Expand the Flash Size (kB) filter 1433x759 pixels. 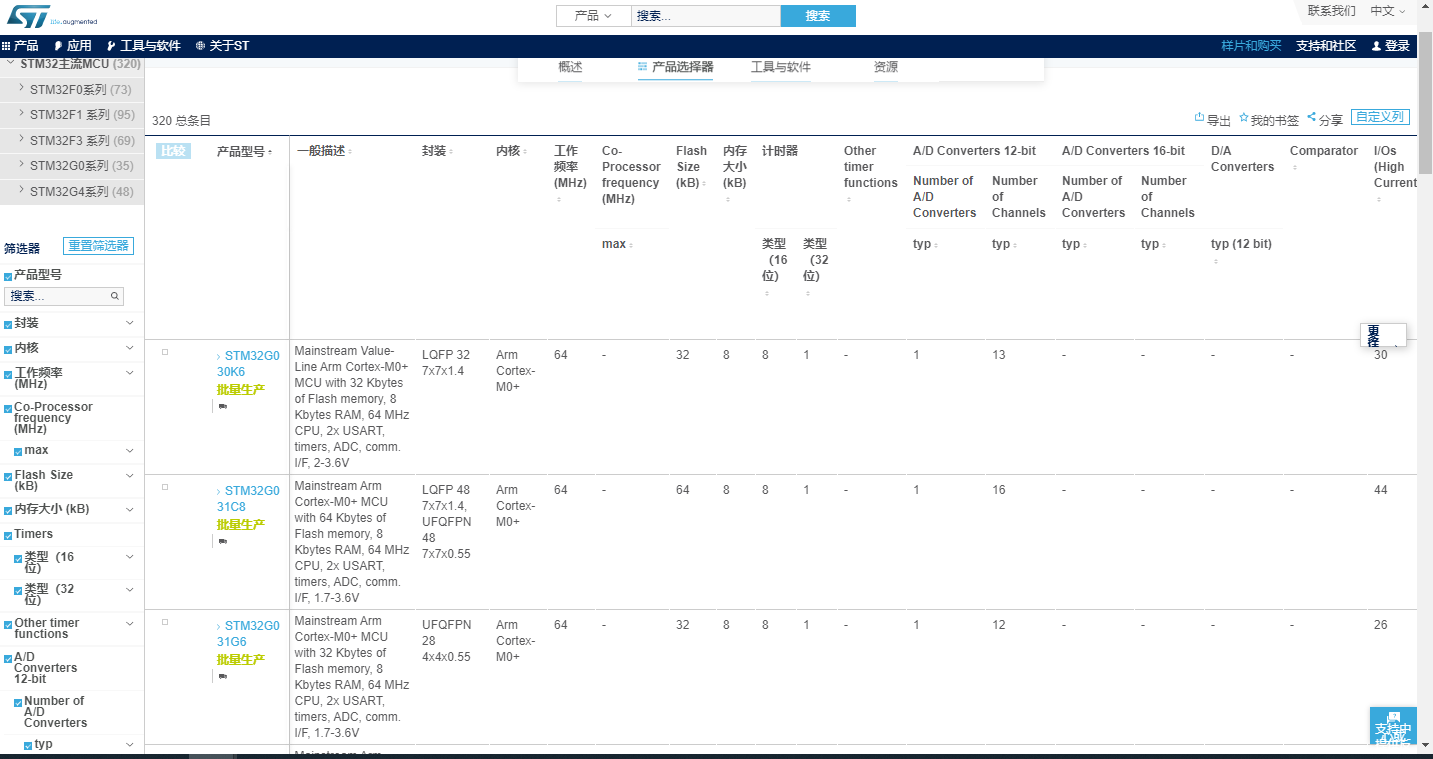pyautogui.click(x=130, y=475)
